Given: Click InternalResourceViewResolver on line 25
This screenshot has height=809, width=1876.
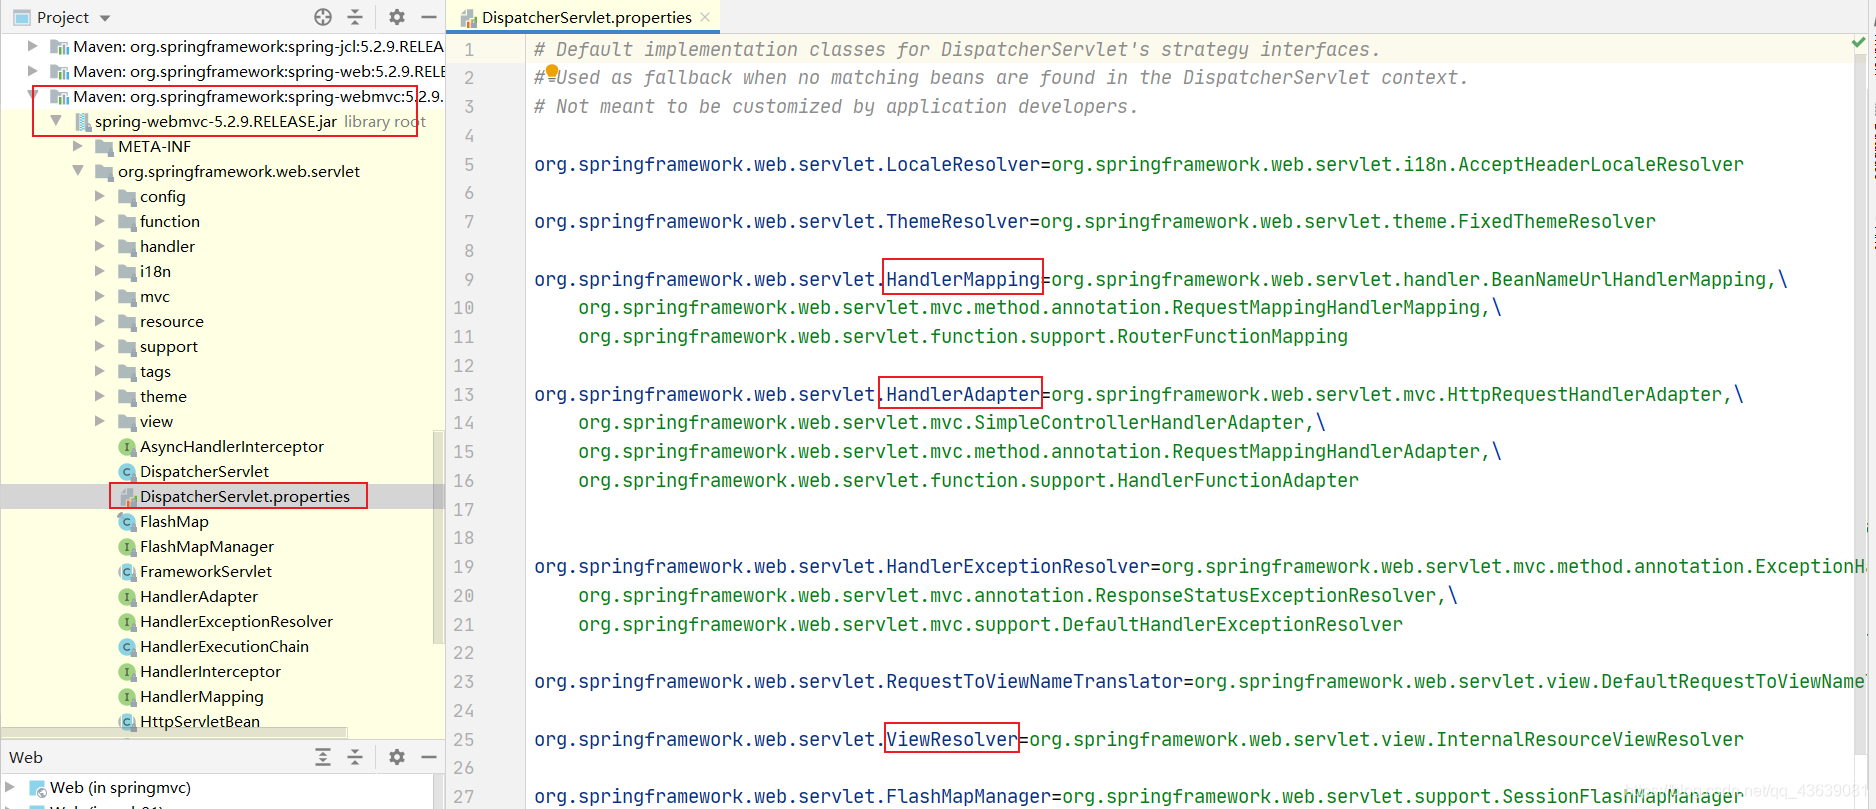Looking at the screenshot, I should [x=1590, y=739].
